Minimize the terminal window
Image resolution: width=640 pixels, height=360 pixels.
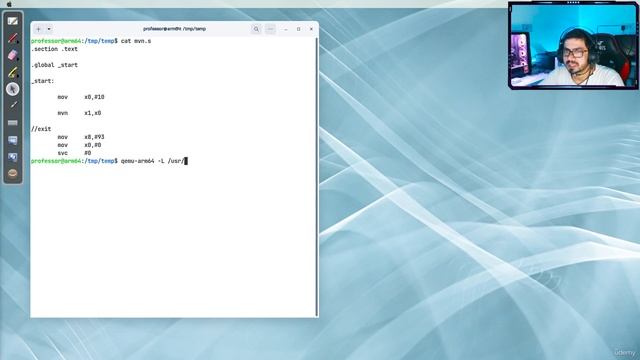pos(286,29)
